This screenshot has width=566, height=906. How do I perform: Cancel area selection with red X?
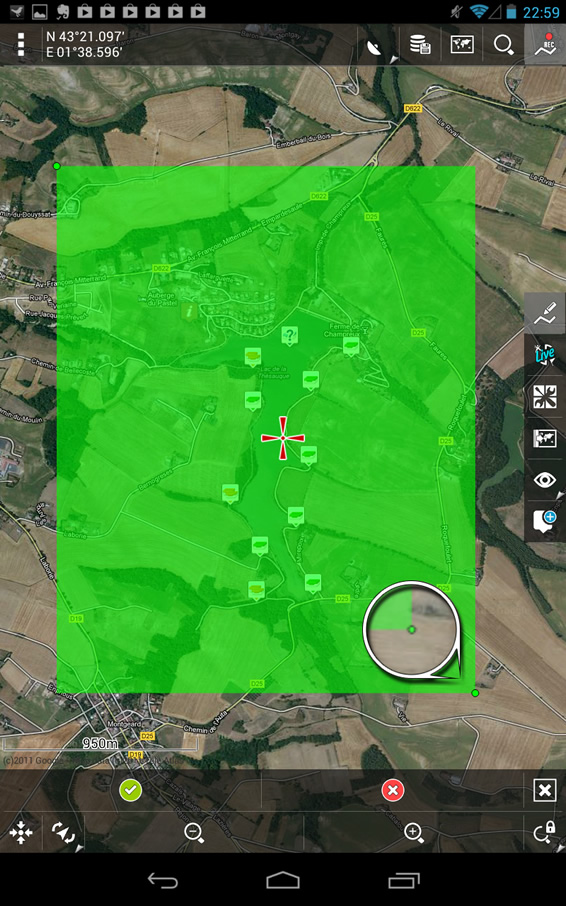coord(393,790)
